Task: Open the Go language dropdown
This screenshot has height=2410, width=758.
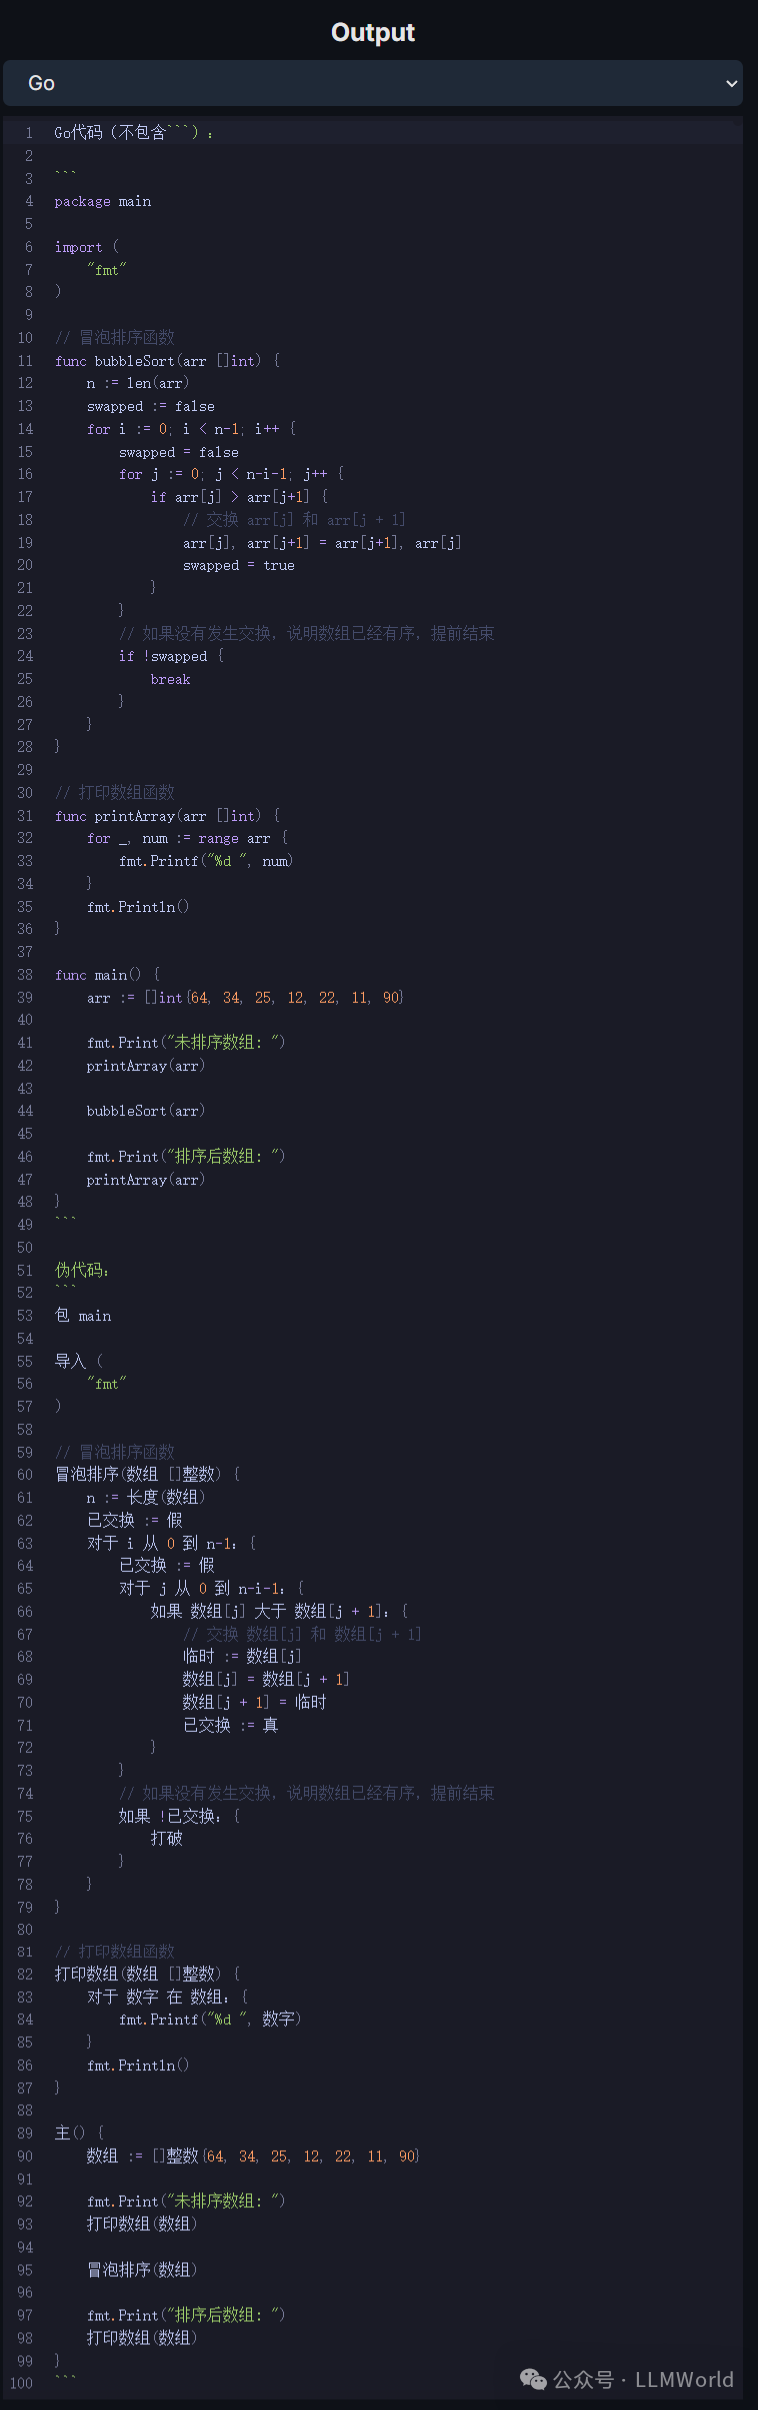Action: click(x=372, y=83)
